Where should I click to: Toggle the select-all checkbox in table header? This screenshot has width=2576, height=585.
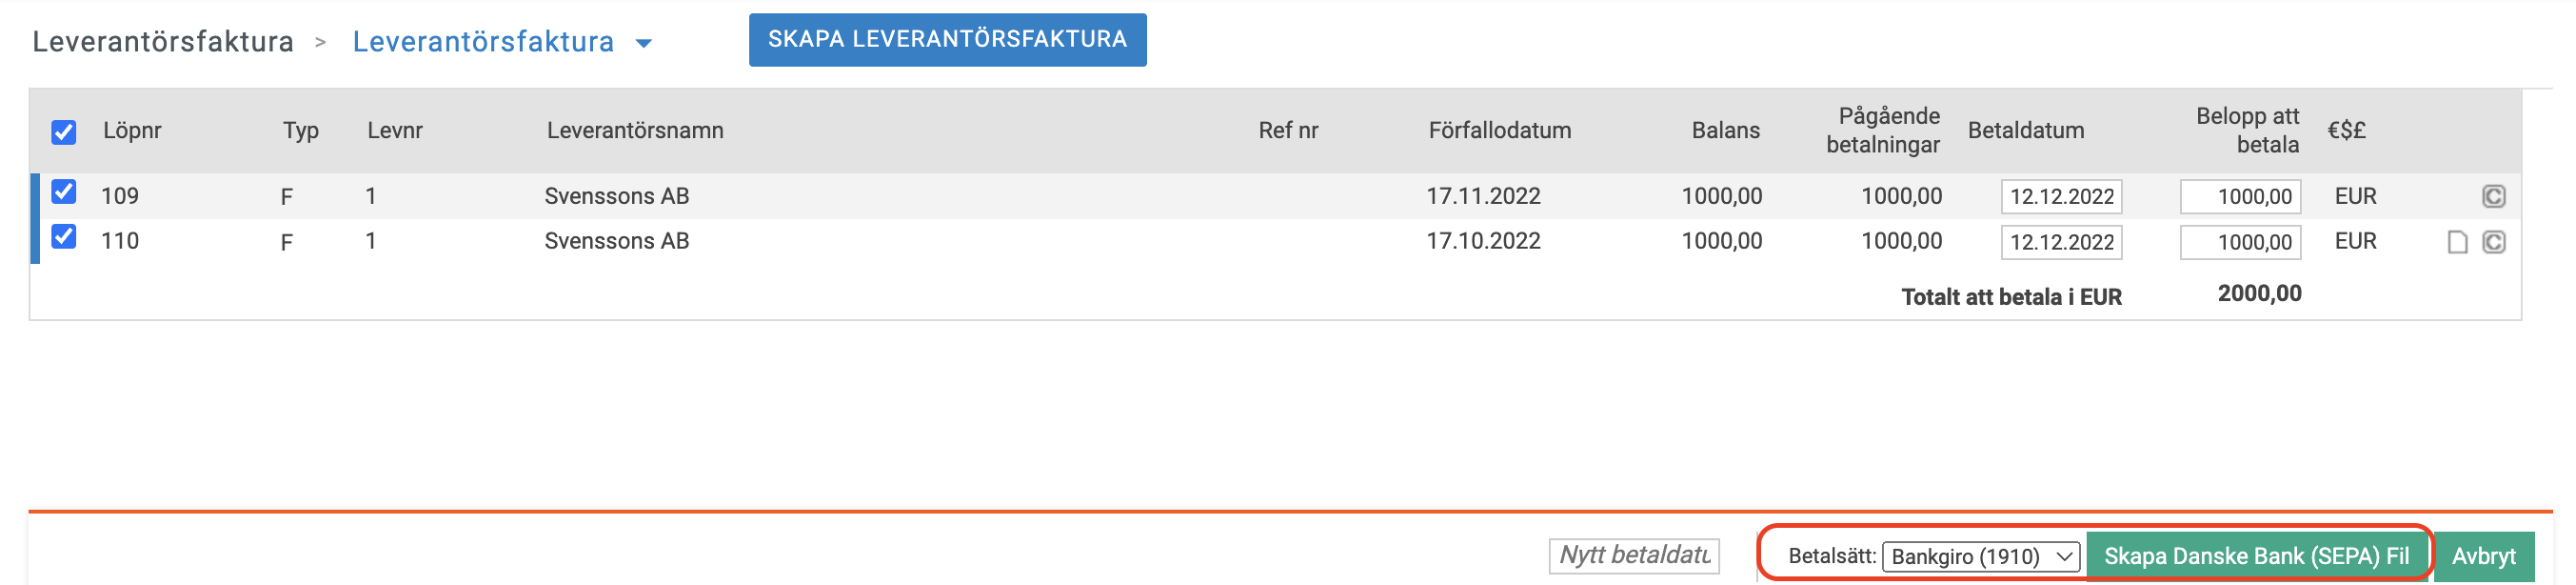point(64,132)
